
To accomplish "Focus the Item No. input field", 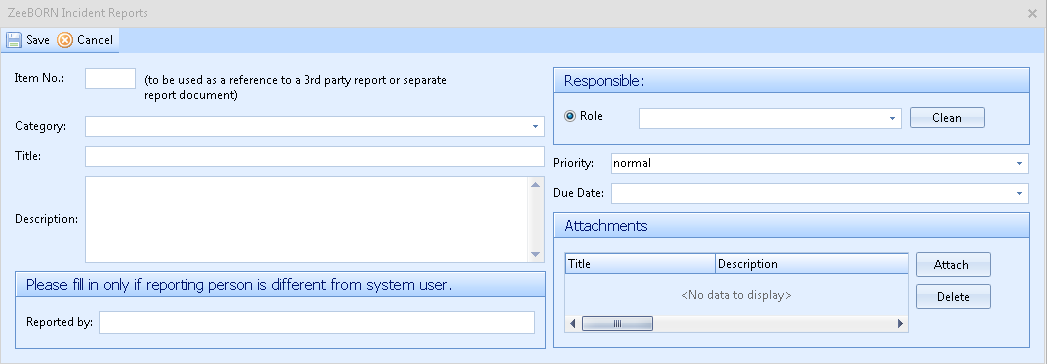I will coord(111,78).
